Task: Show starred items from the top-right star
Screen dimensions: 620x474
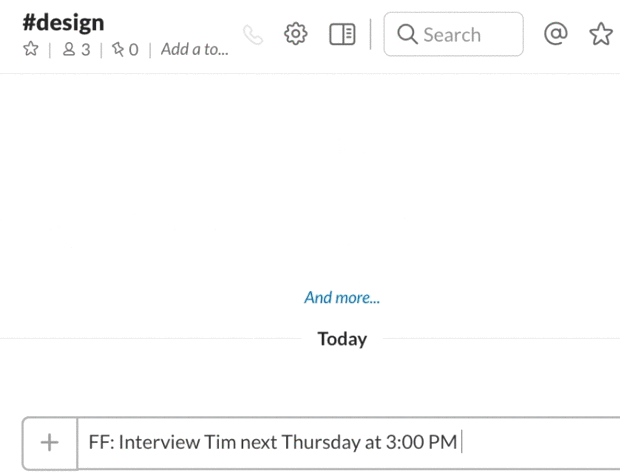Action: click(x=600, y=35)
